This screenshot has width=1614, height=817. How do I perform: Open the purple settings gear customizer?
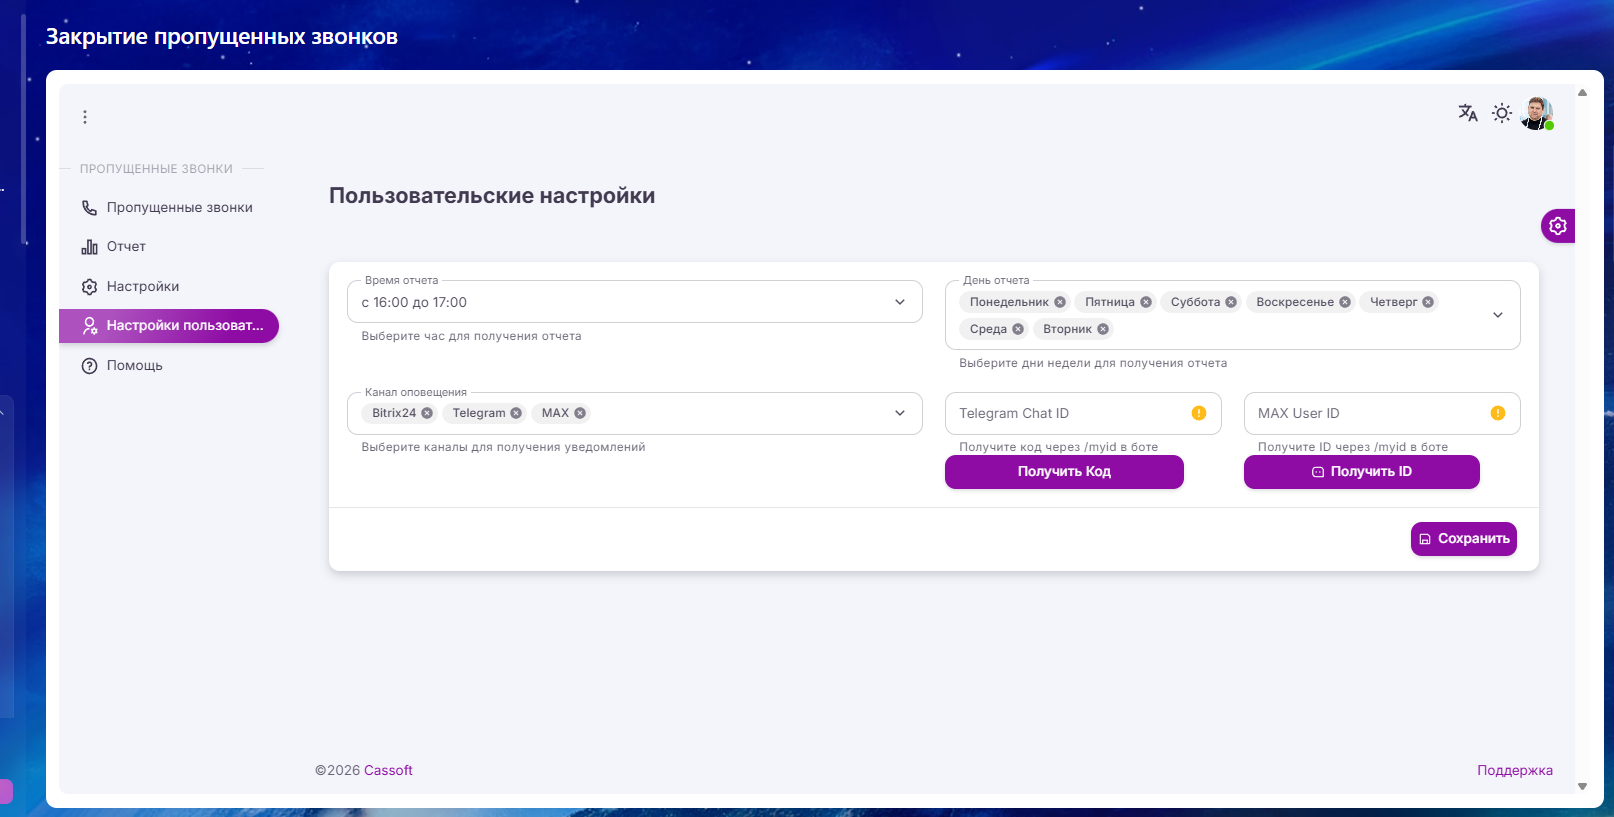[x=1557, y=226]
